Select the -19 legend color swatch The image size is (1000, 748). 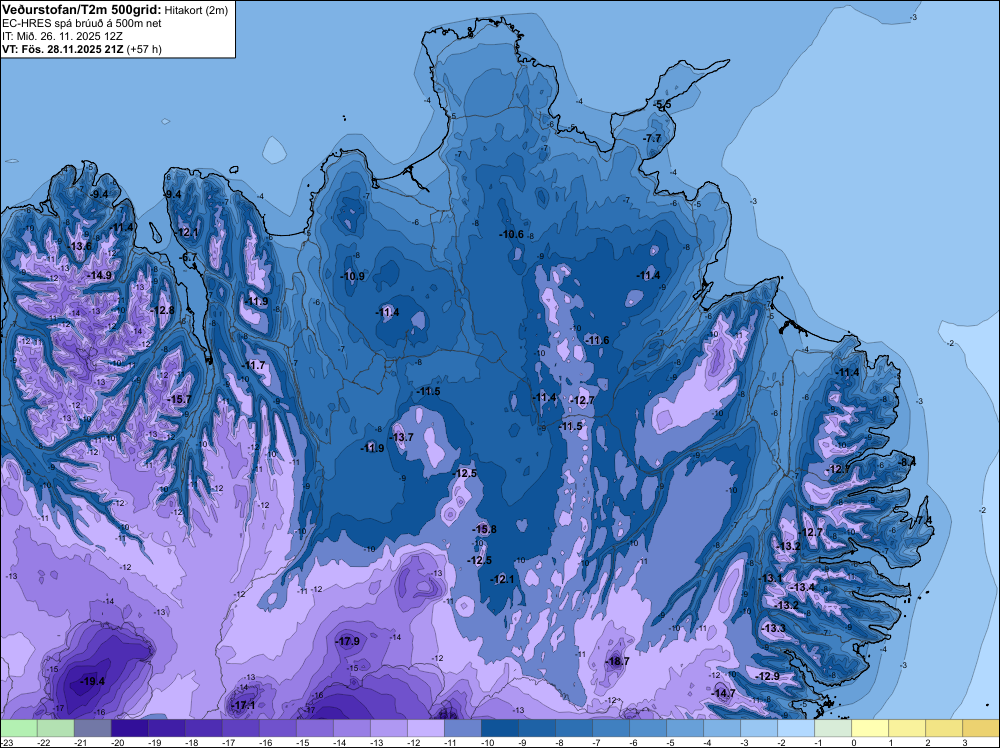pos(166,728)
